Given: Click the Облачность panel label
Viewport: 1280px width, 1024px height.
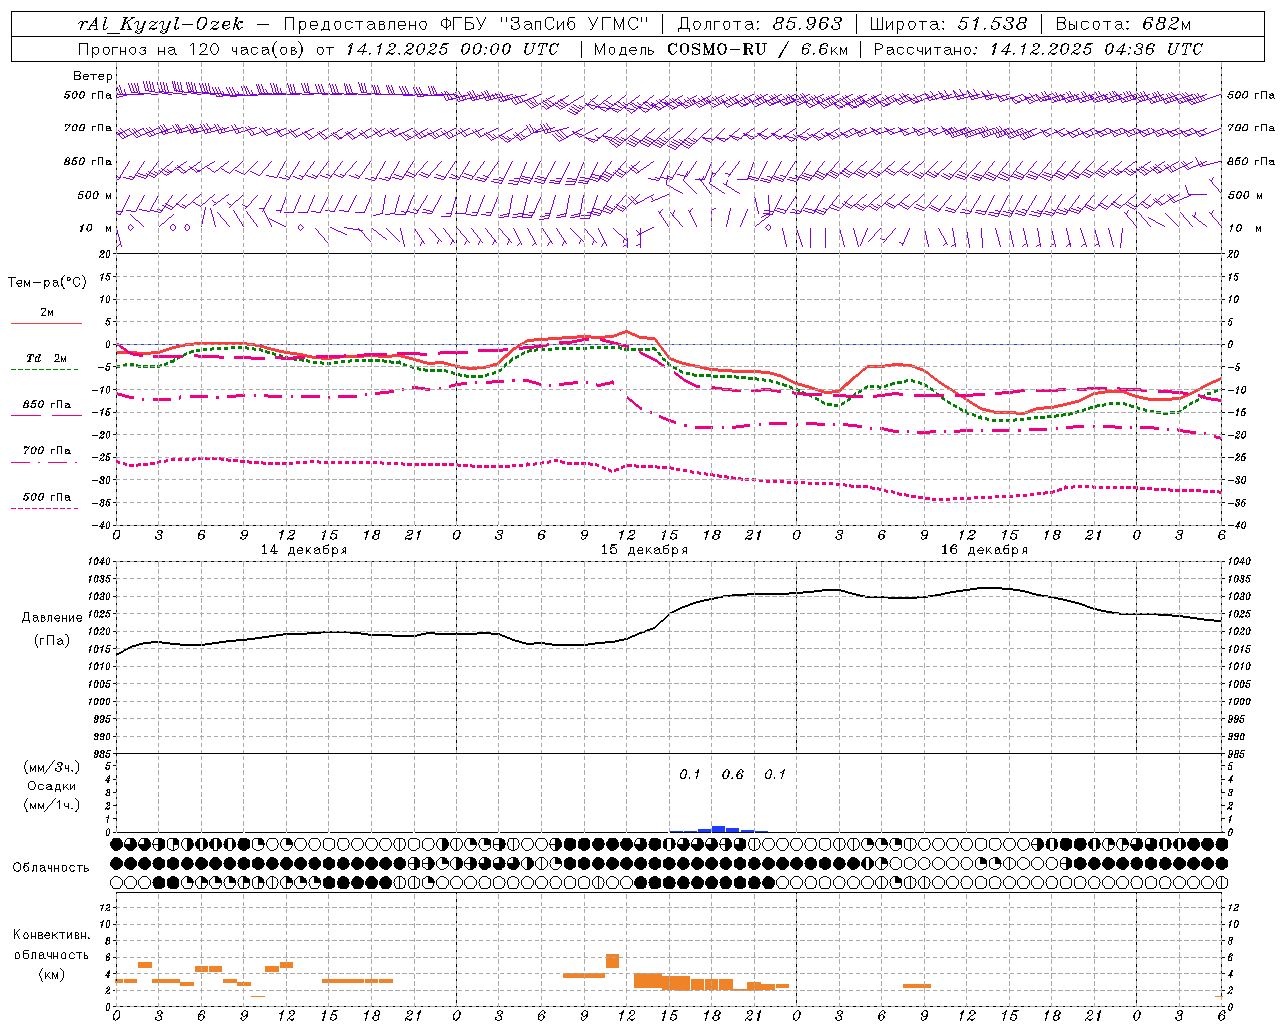Looking at the screenshot, I should click(x=51, y=867).
